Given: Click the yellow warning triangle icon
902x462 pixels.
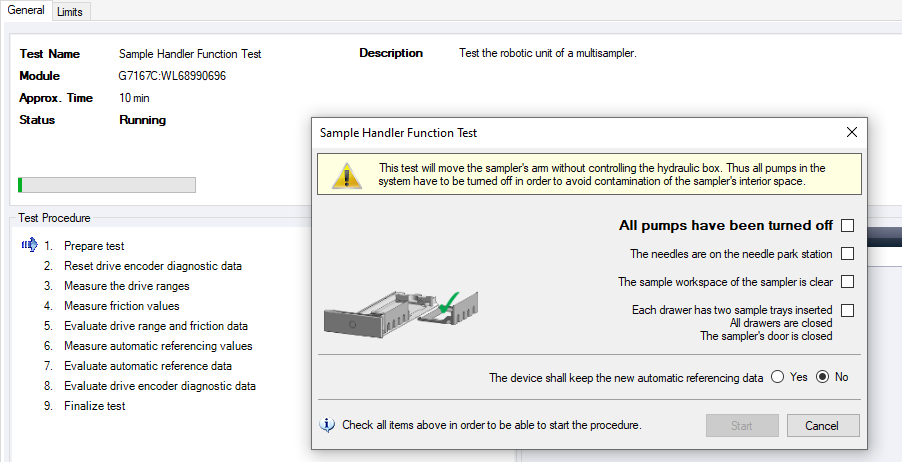Looking at the screenshot, I should (x=346, y=175).
